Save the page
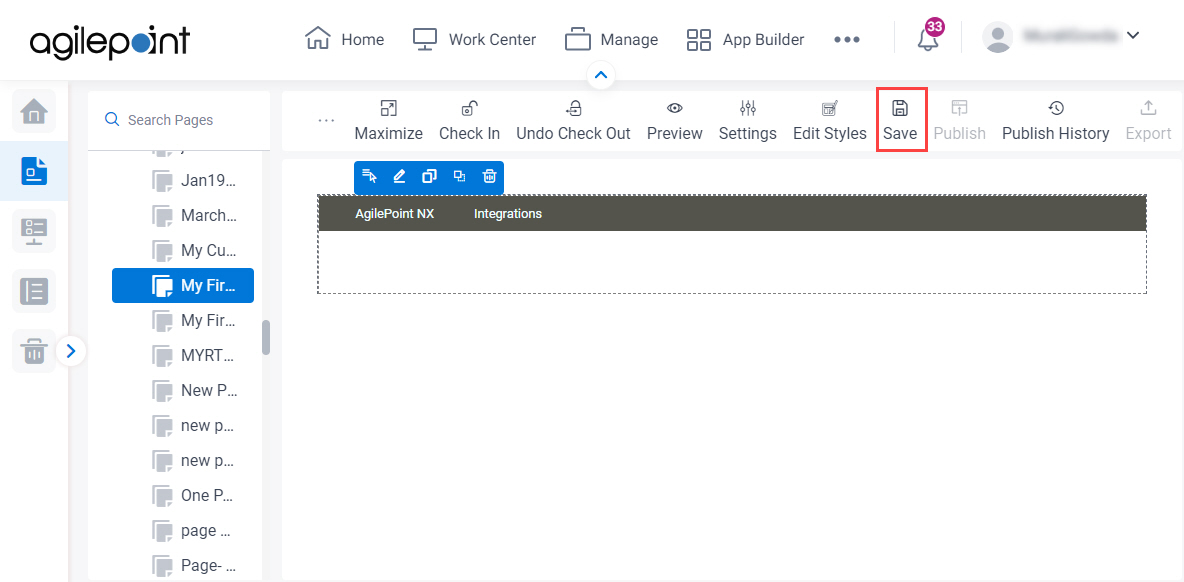This screenshot has width=1184, height=582. [x=900, y=121]
